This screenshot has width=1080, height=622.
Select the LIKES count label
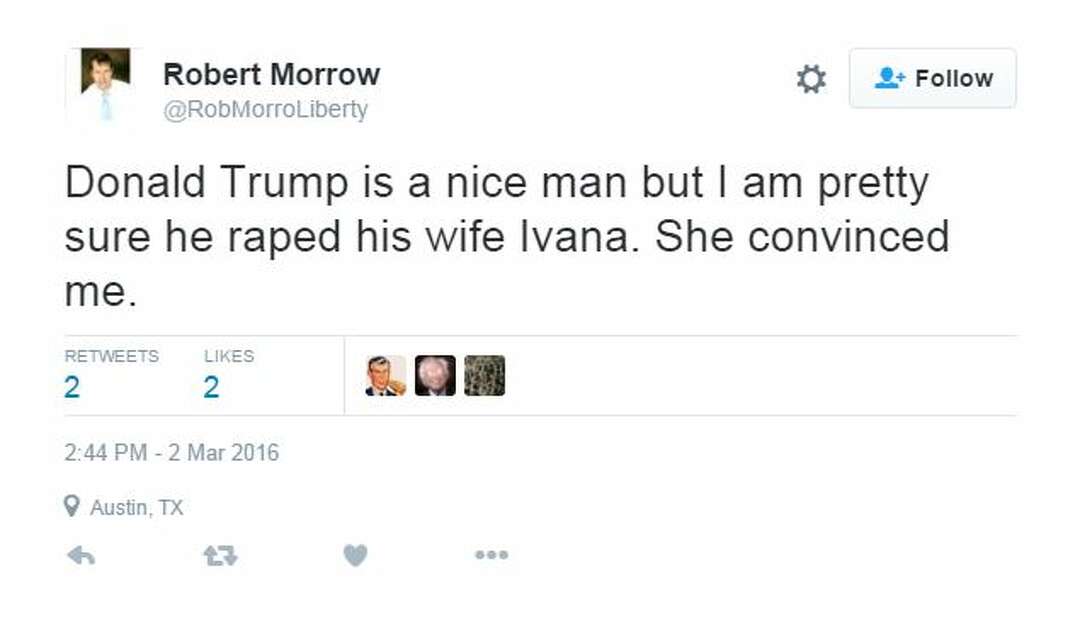click(x=228, y=355)
